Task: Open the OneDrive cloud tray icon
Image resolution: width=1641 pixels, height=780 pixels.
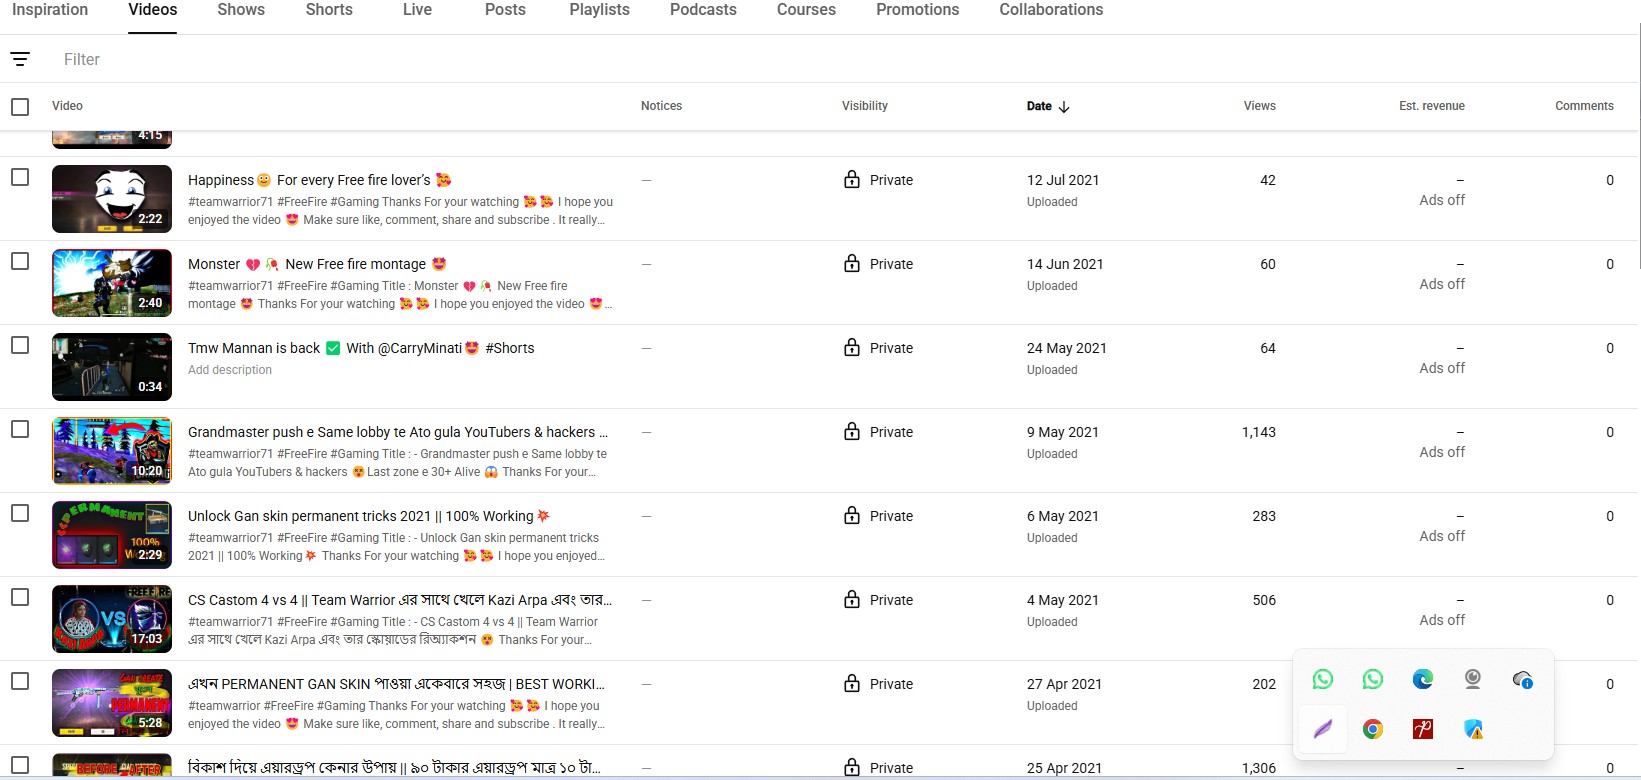Action: tap(1523, 680)
